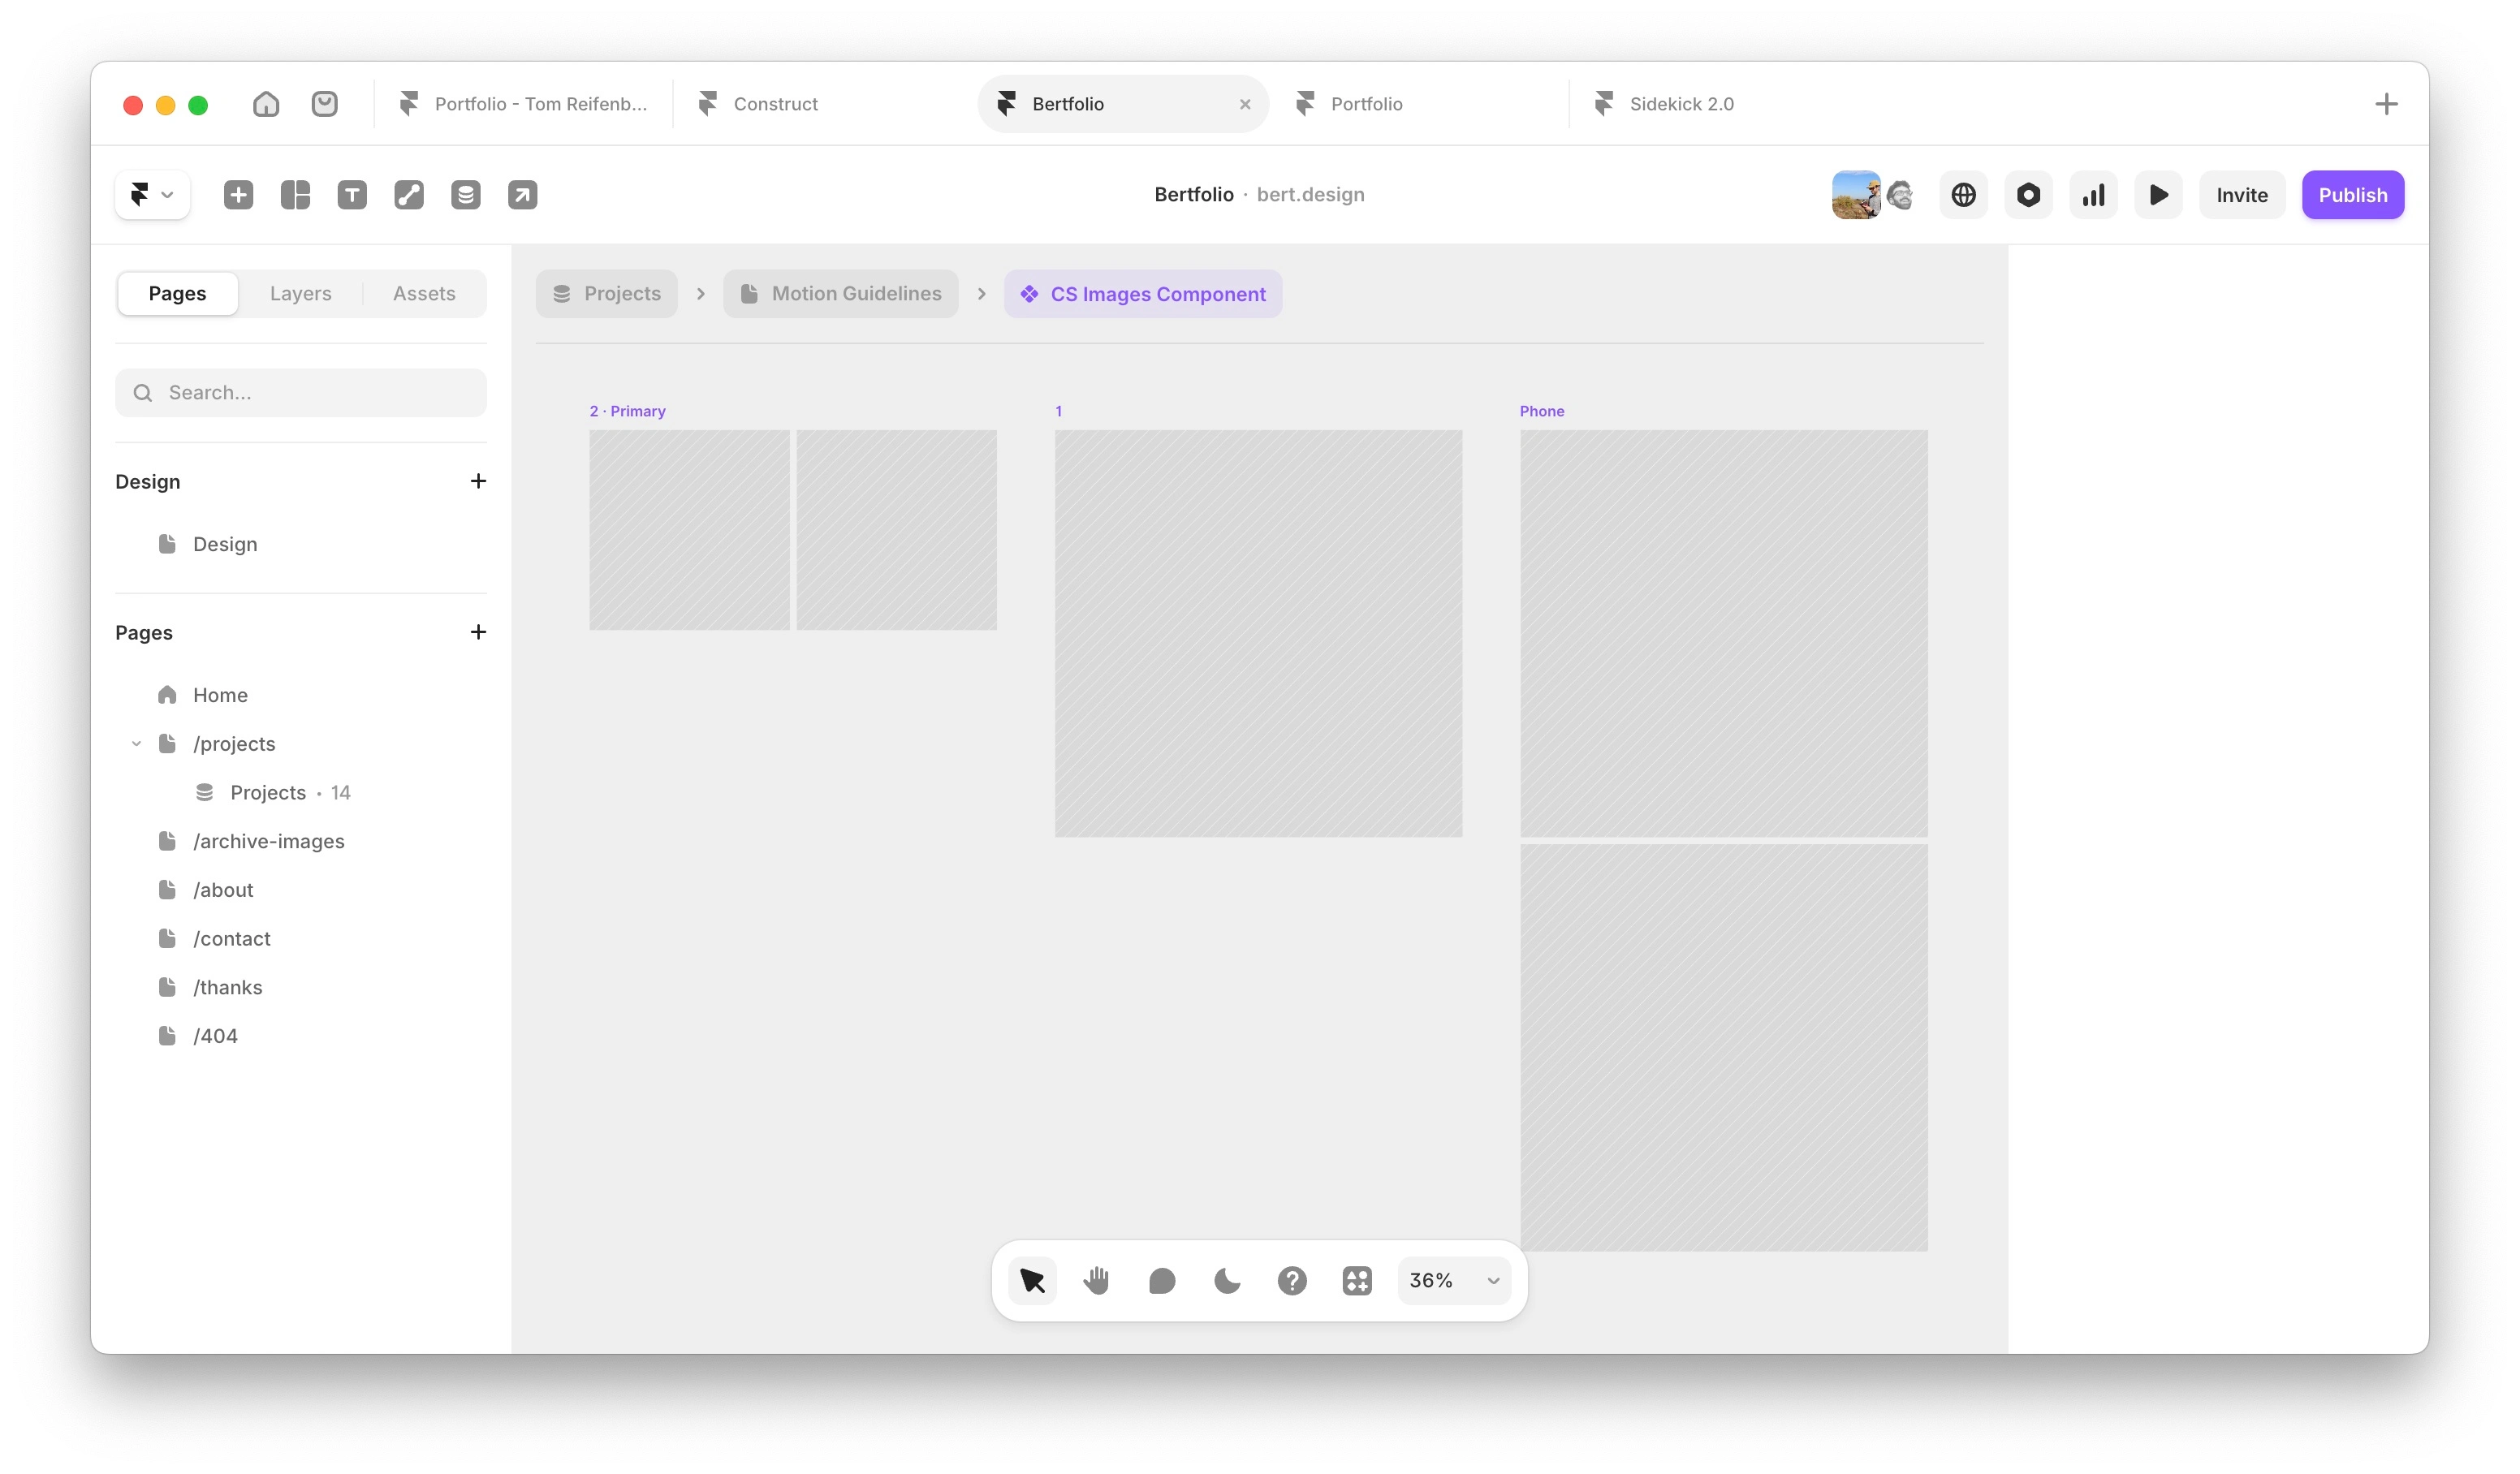
Task: Open site settings globe icon
Action: coord(1963,195)
